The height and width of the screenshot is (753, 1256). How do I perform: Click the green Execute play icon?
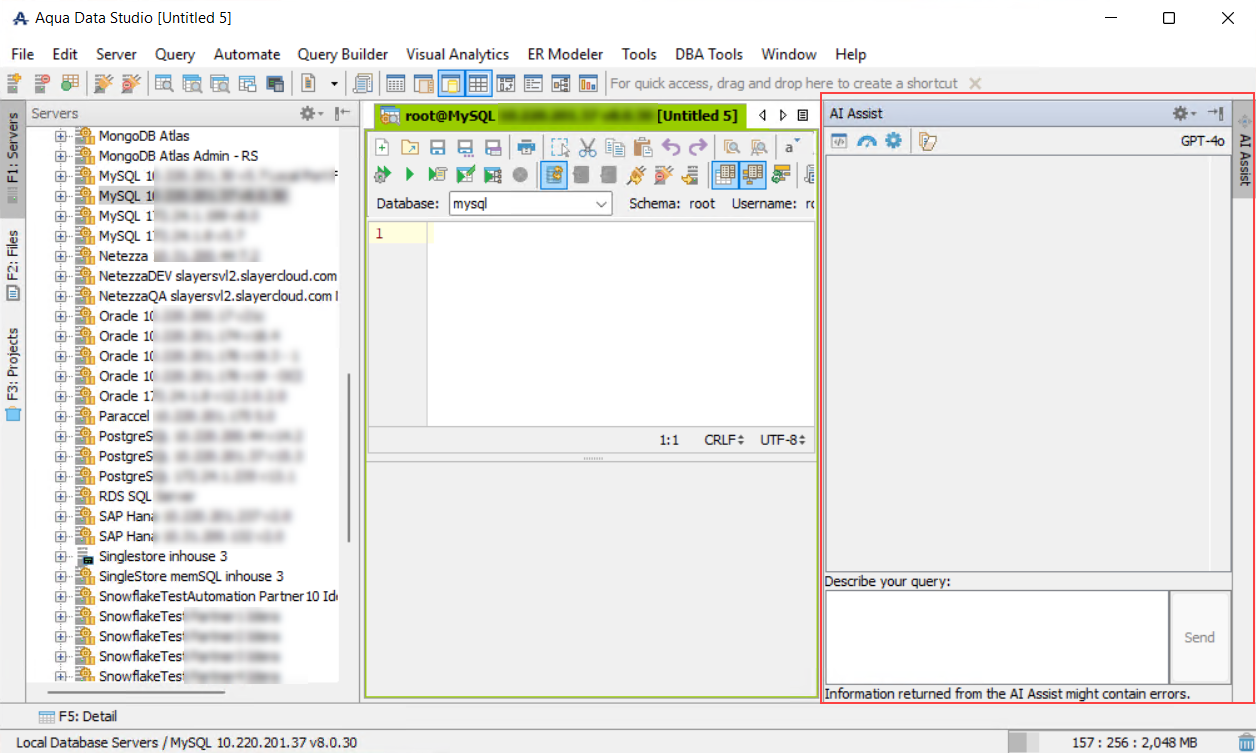409,175
